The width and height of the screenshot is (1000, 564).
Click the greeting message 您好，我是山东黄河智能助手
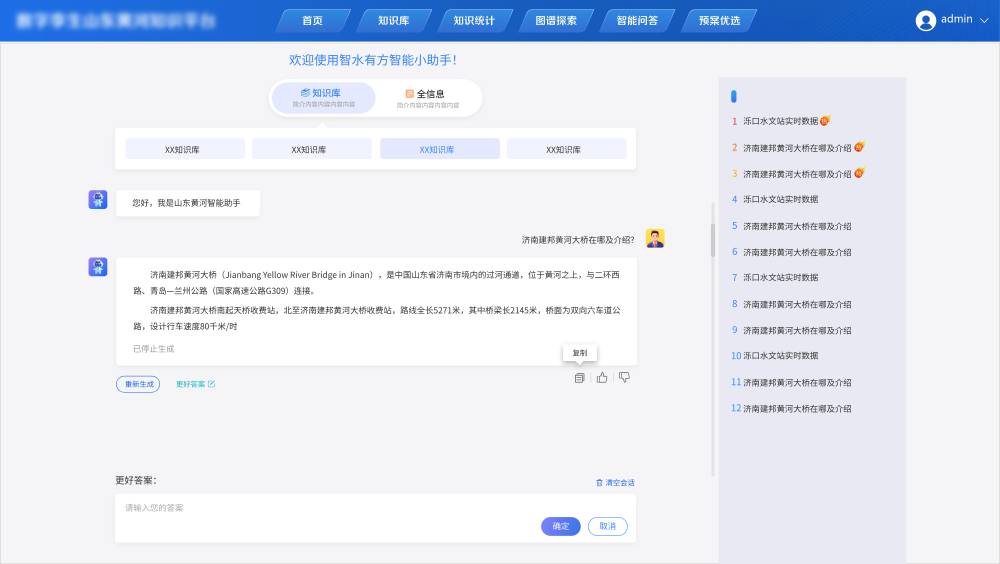pyautogui.click(x=186, y=203)
